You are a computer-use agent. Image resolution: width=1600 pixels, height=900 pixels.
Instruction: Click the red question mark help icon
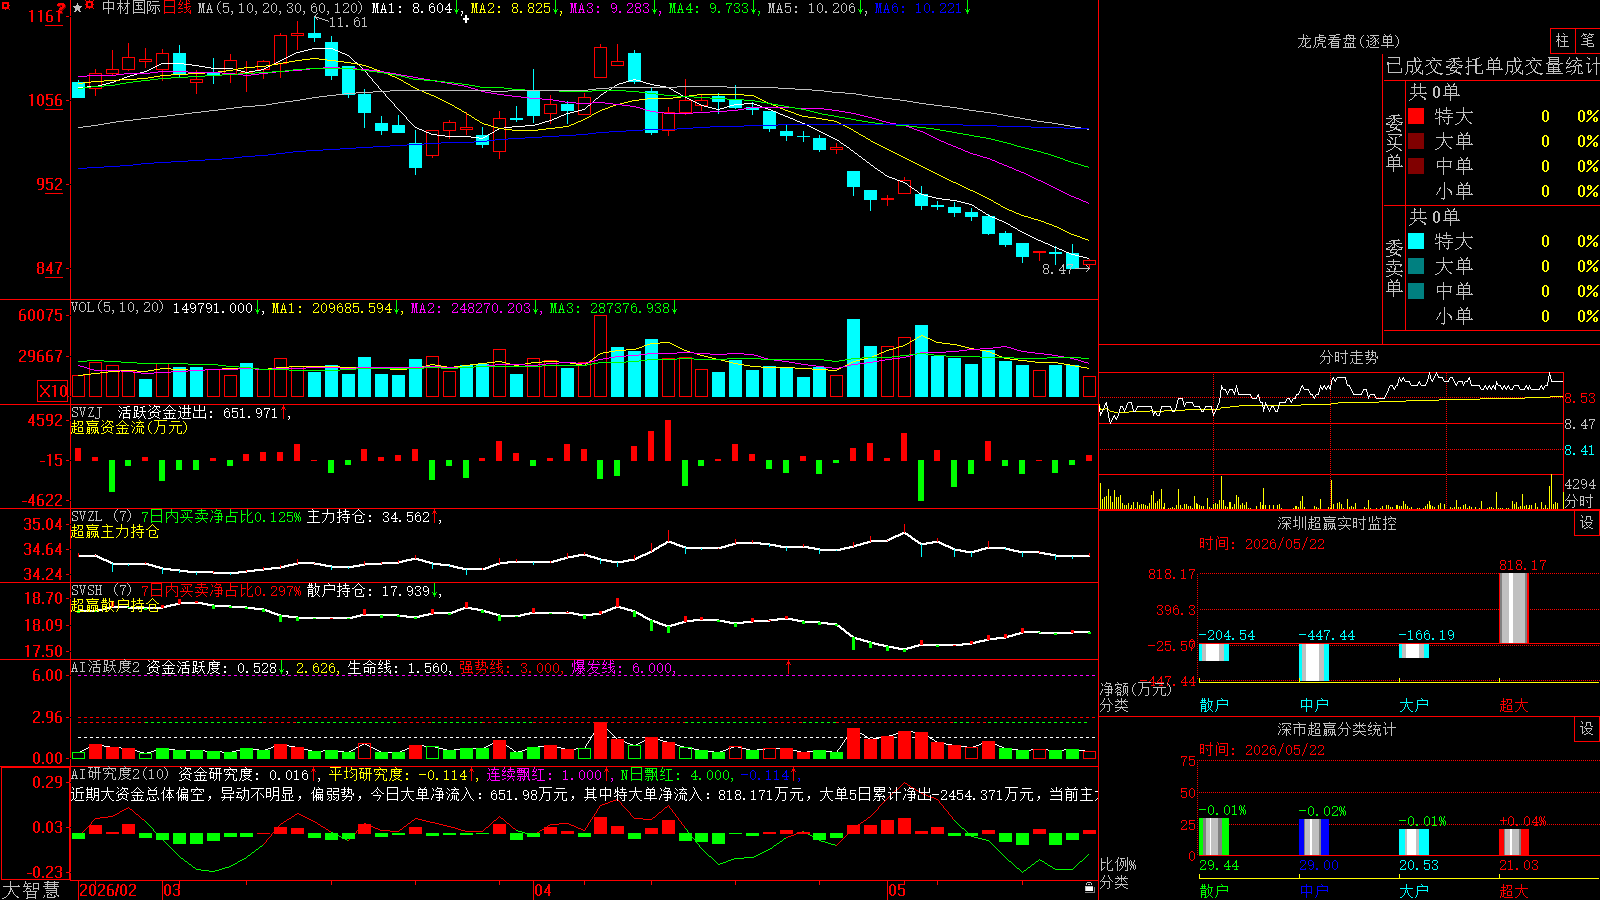(x=62, y=9)
